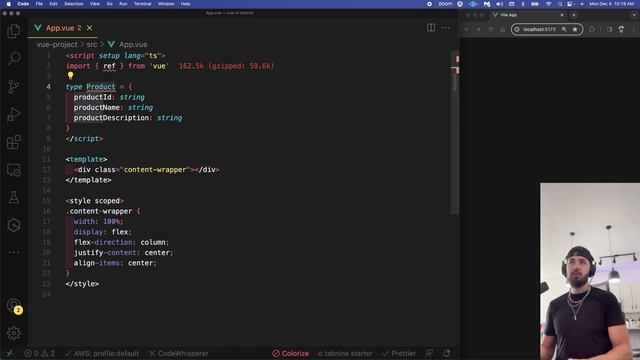640x360 pixels.
Task: Click vue-project in the breadcrumb
Action: [x=57, y=44]
